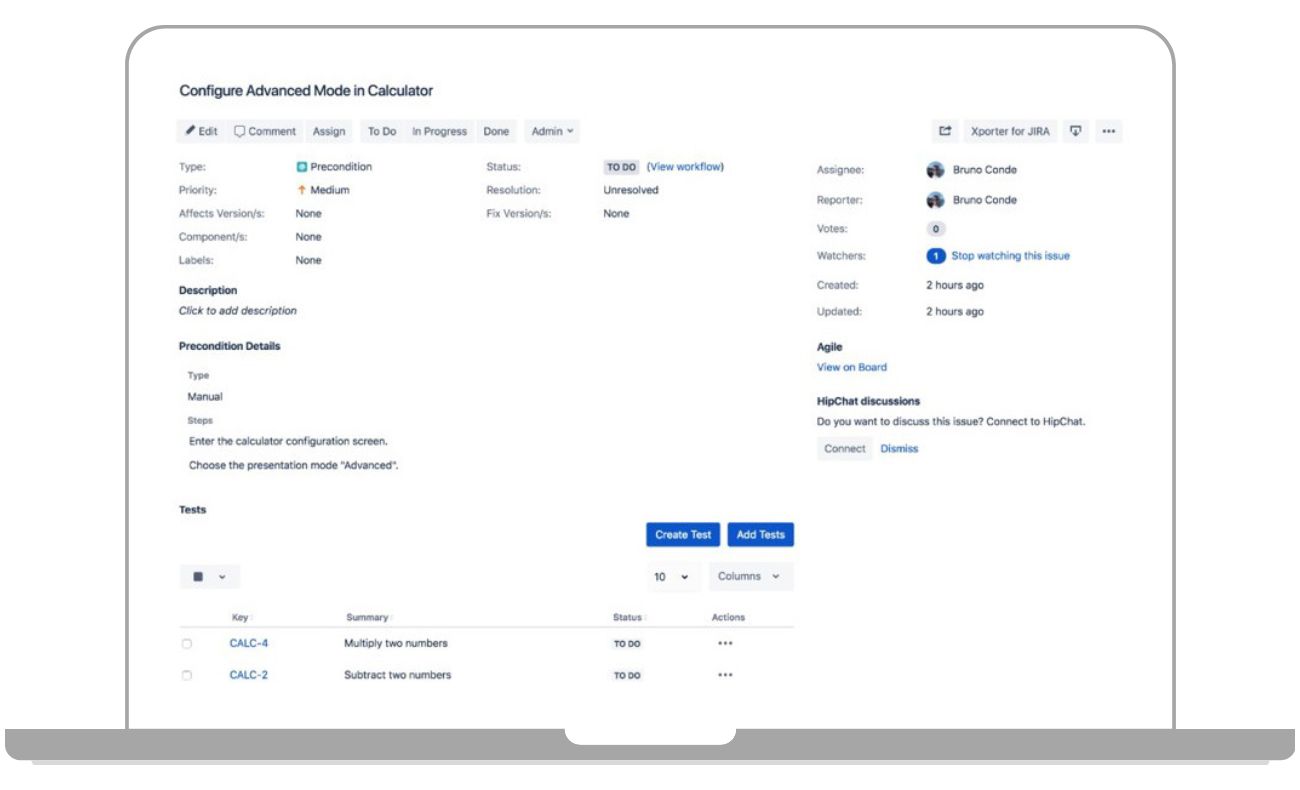This screenshot has height=790, width=1300.
Task: Click the description field to add description
Action: click(238, 311)
